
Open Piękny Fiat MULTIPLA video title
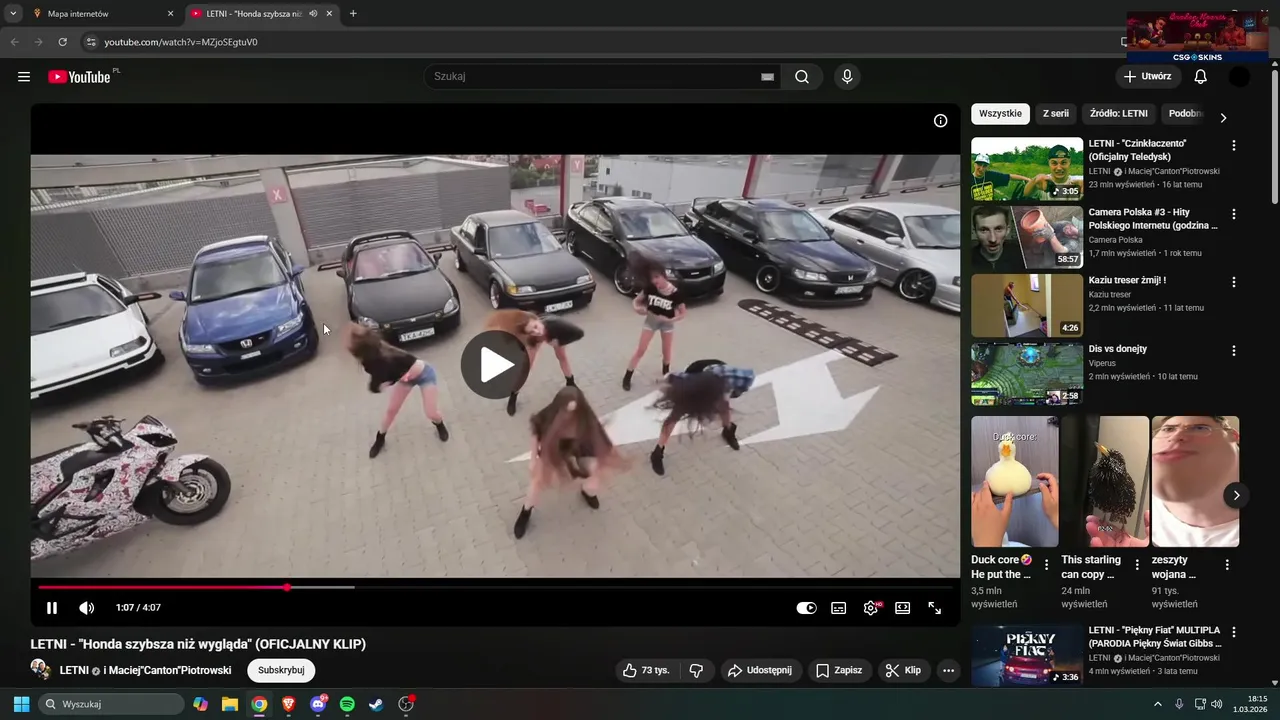click(x=1154, y=637)
